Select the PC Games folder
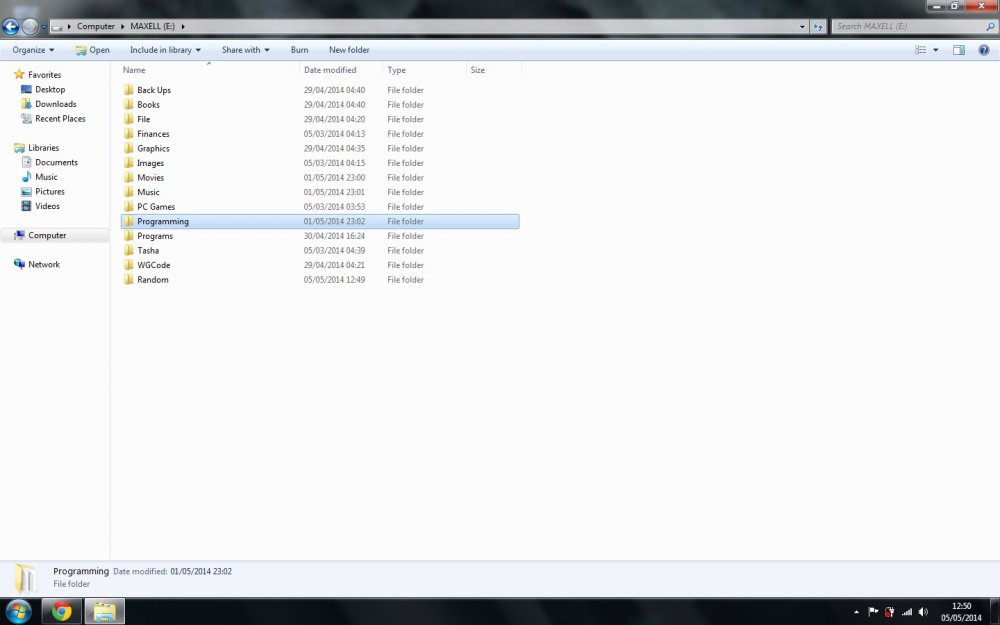Image resolution: width=1000 pixels, height=625 pixels. pyautogui.click(x=155, y=207)
